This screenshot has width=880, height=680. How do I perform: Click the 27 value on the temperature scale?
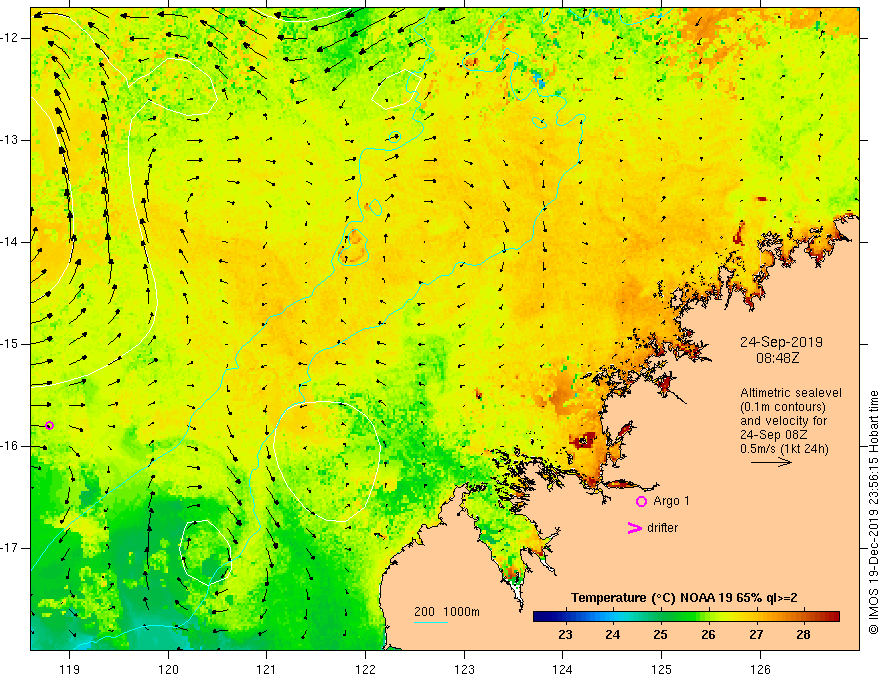tap(756, 635)
